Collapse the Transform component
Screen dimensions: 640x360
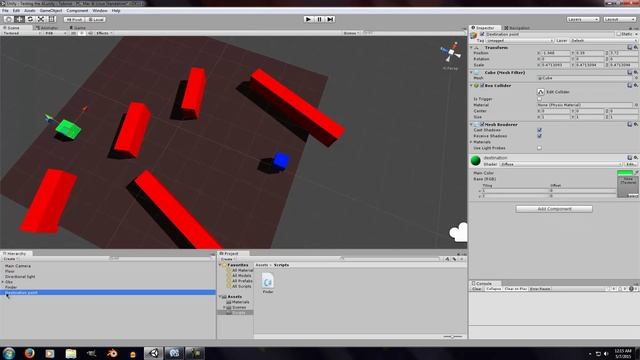point(471,47)
